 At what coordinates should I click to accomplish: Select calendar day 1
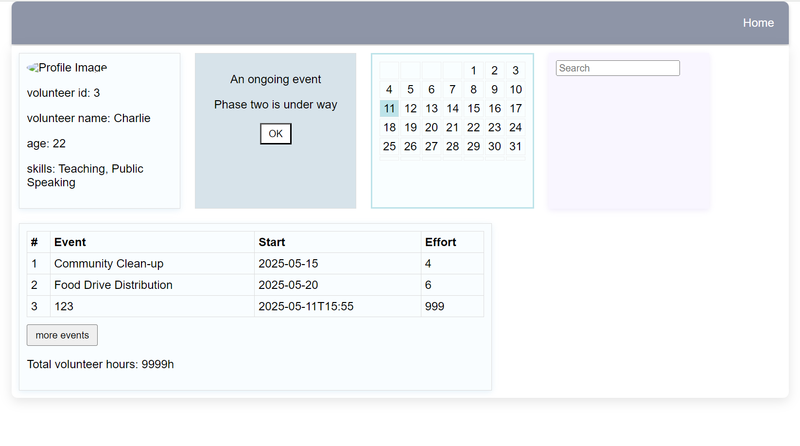(473, 70)
